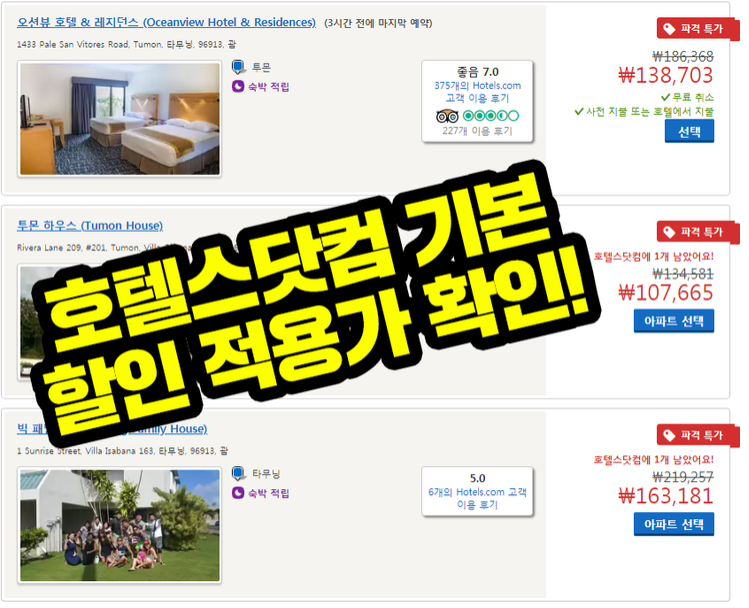This screenshot has width=749, height=608.
Task: Click the Tamuning map pin icon
Action: tap(238, 474)
